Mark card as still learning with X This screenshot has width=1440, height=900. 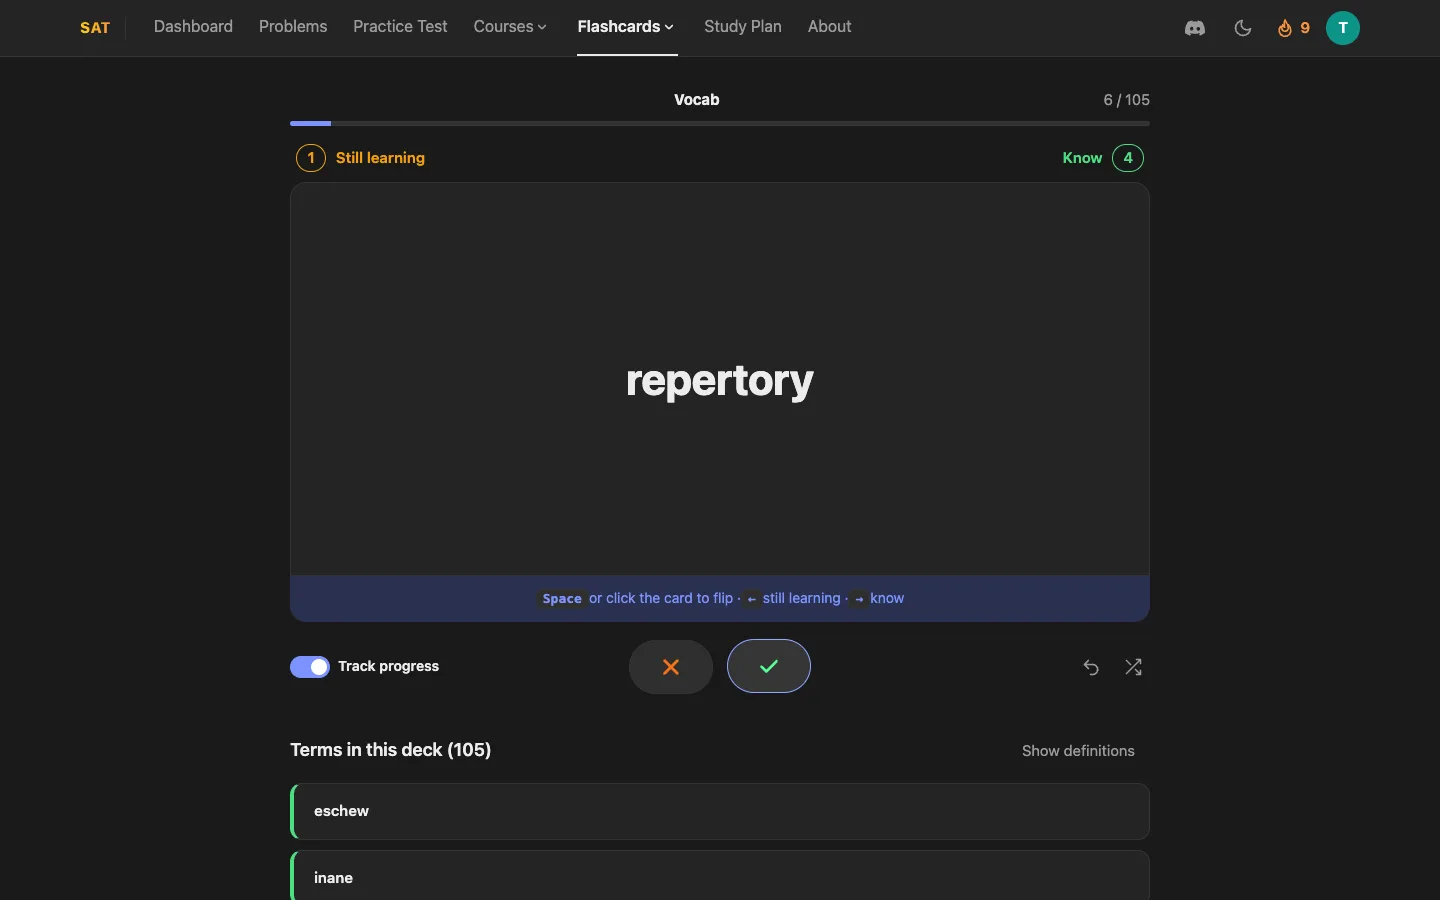click(x=671, y=666)
